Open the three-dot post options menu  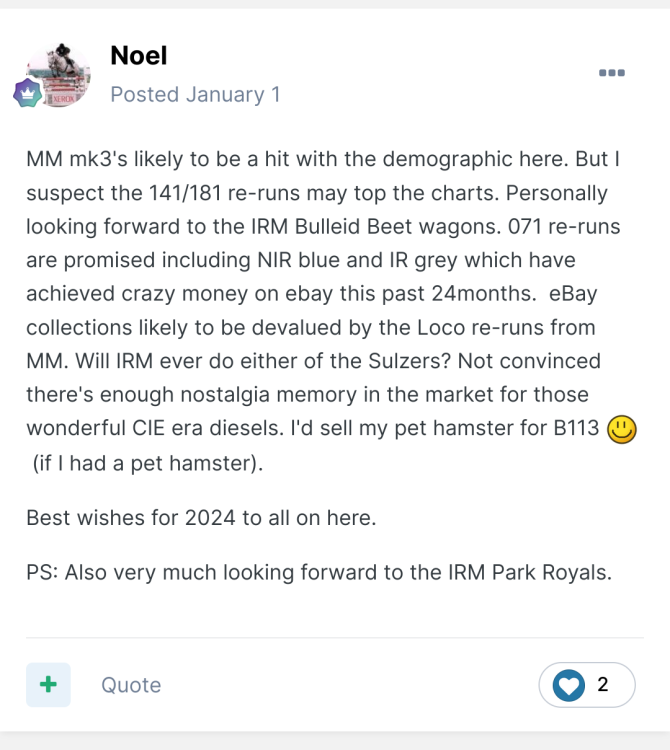coord(612,73)
